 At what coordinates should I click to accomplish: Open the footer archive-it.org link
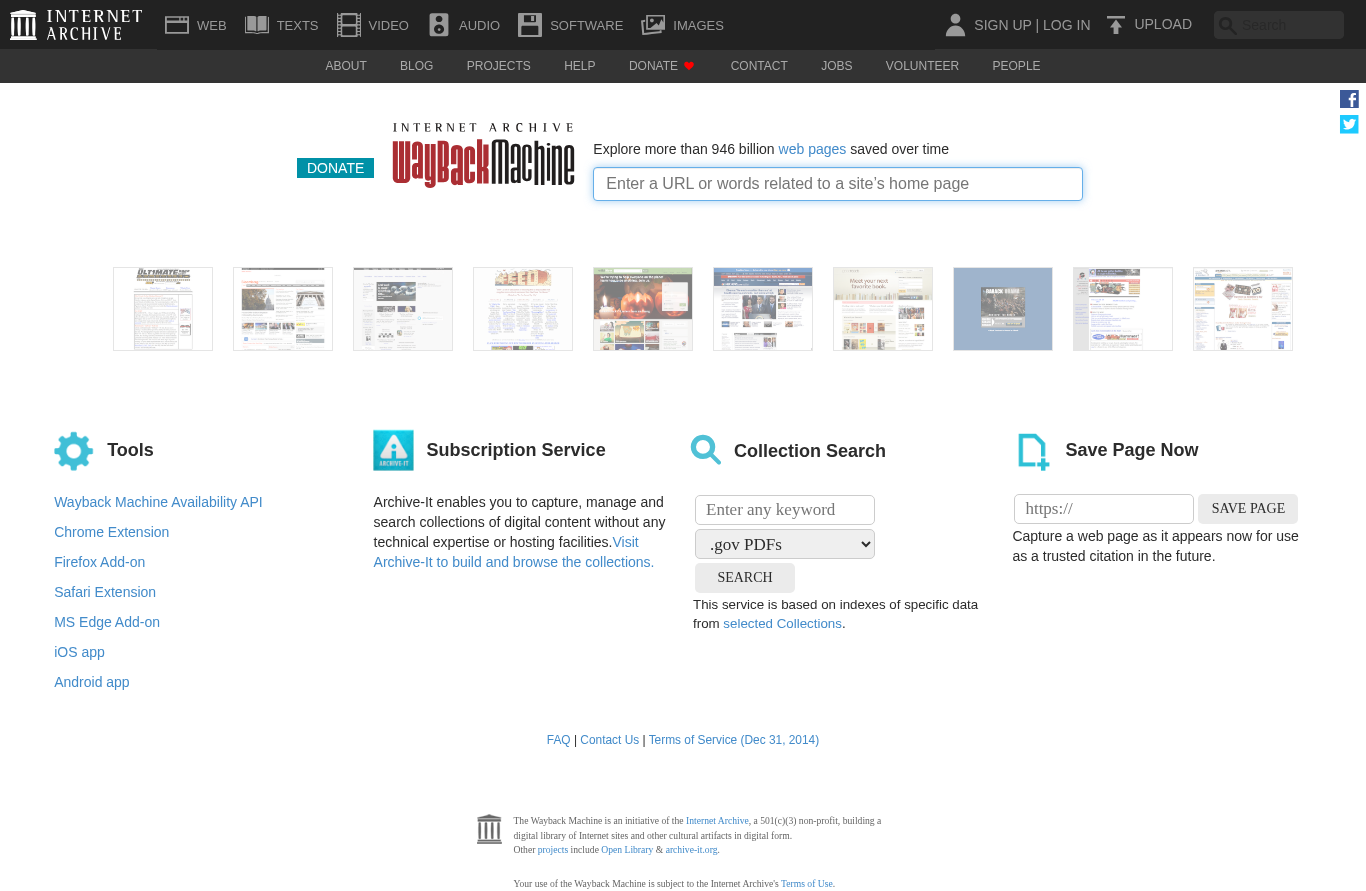[691, 850]
